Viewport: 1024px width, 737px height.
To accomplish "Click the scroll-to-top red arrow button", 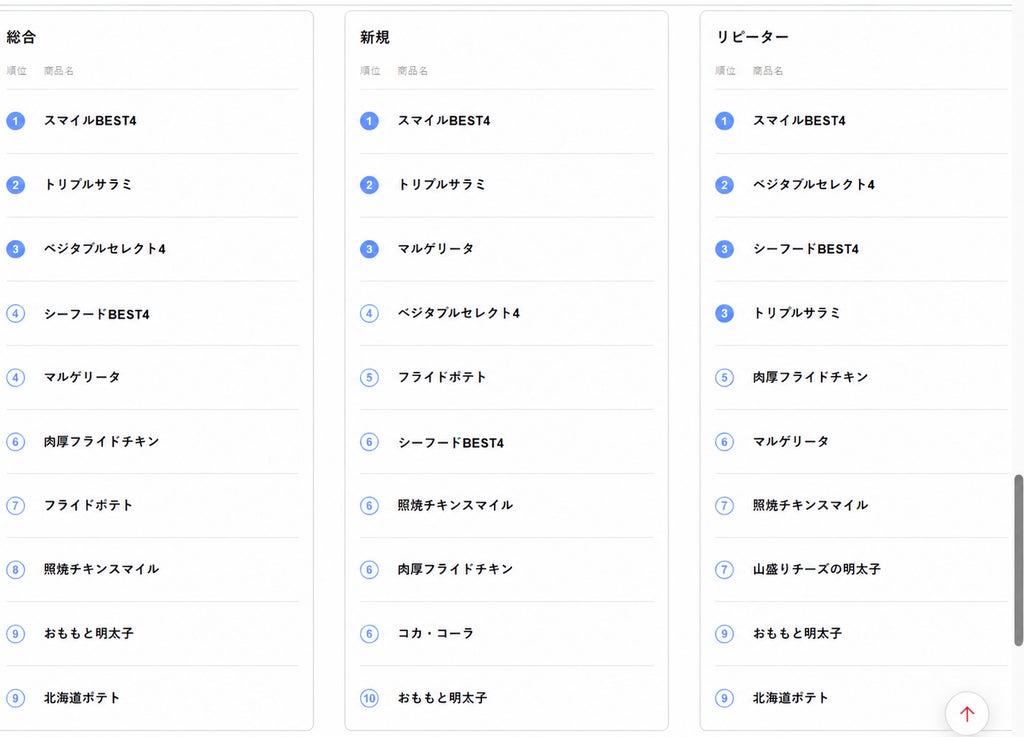I will (967, 713).
